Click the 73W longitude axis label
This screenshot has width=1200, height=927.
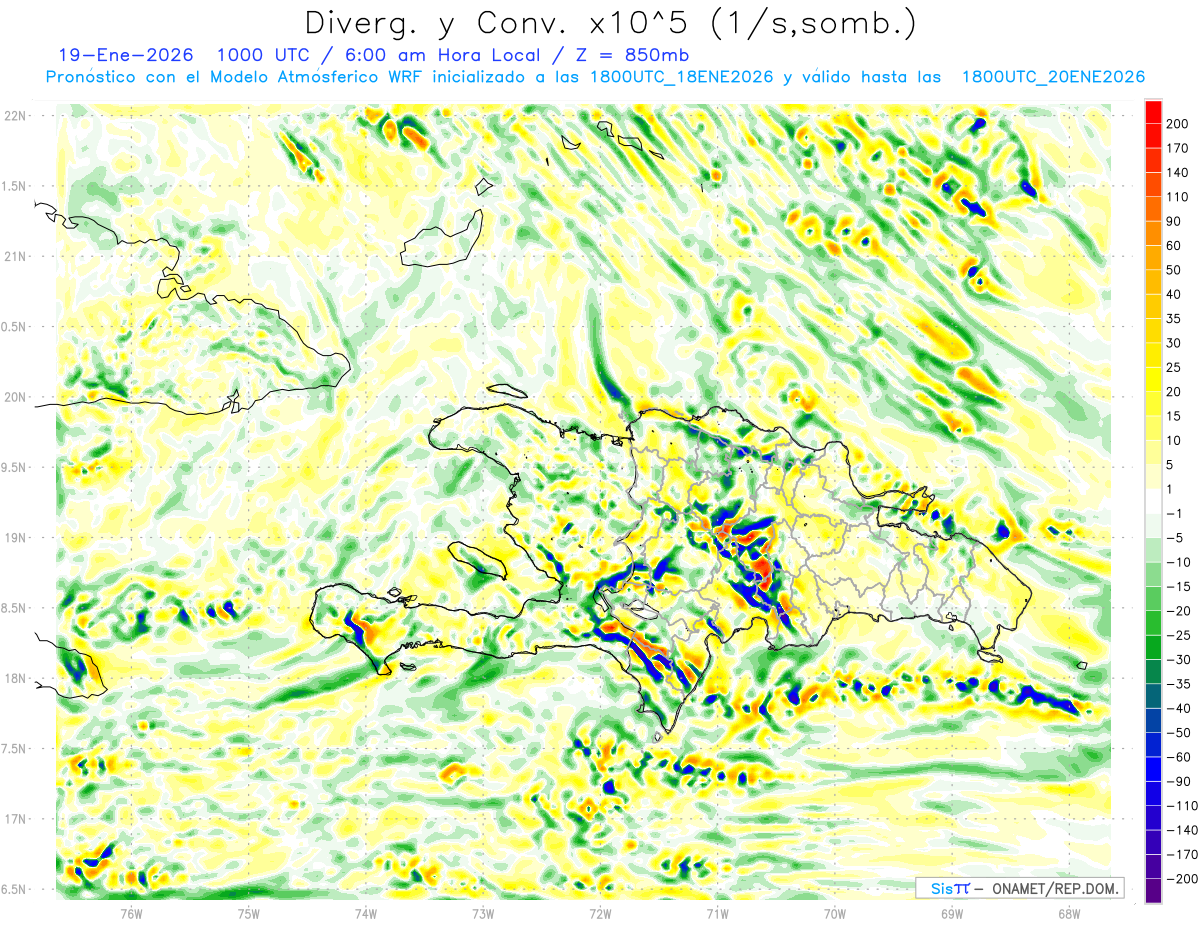(x=483, y=913)
